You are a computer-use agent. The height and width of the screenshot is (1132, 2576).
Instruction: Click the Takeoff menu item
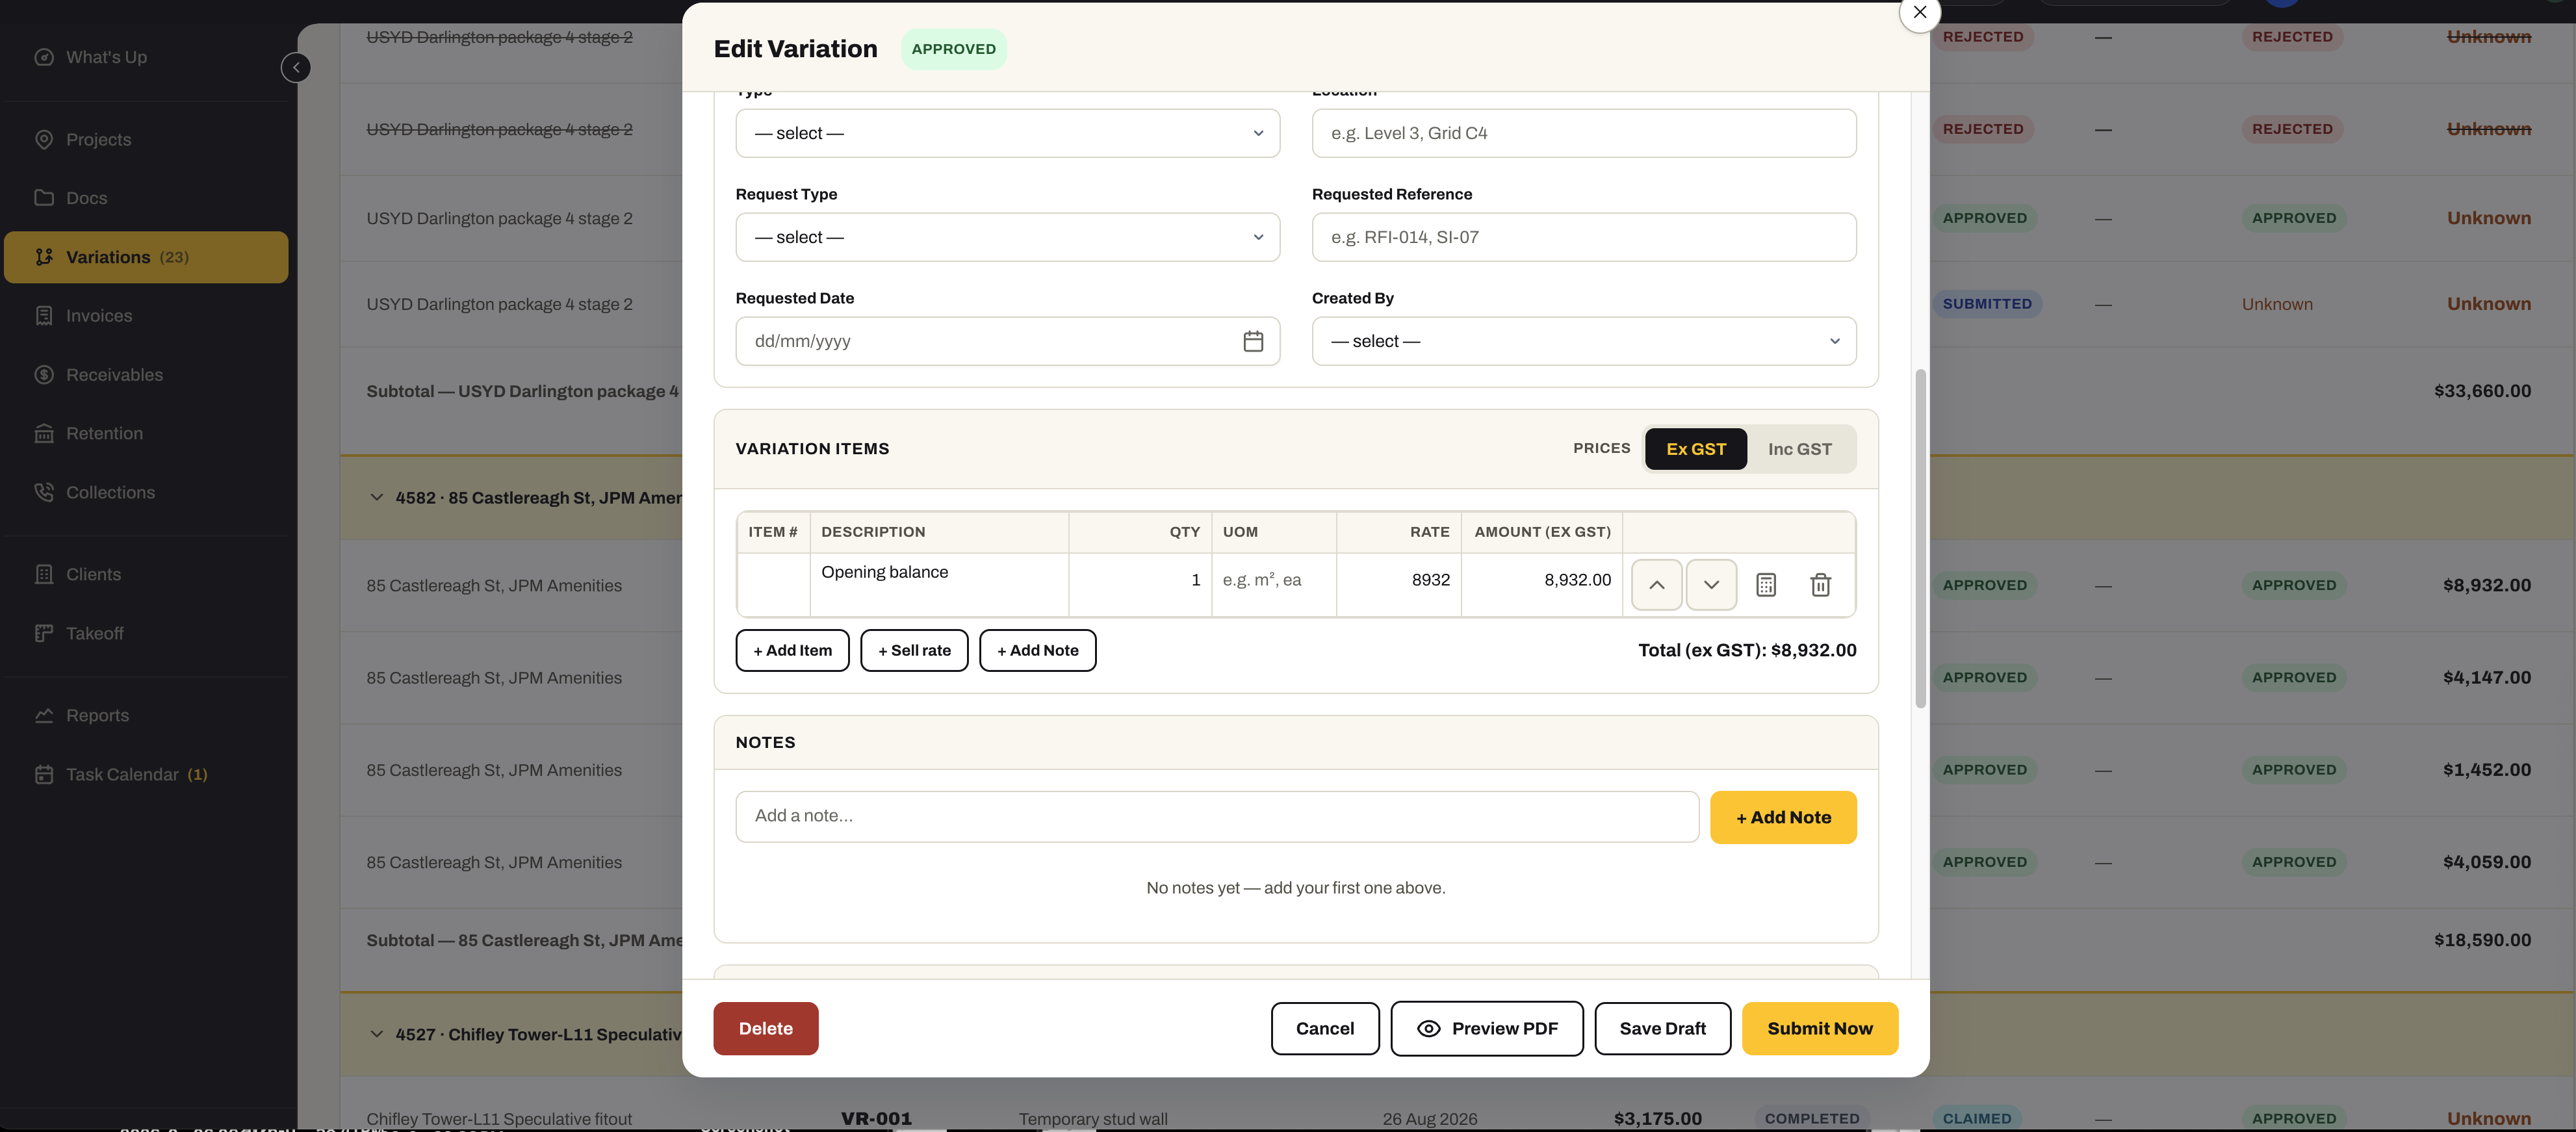point(146,633)
